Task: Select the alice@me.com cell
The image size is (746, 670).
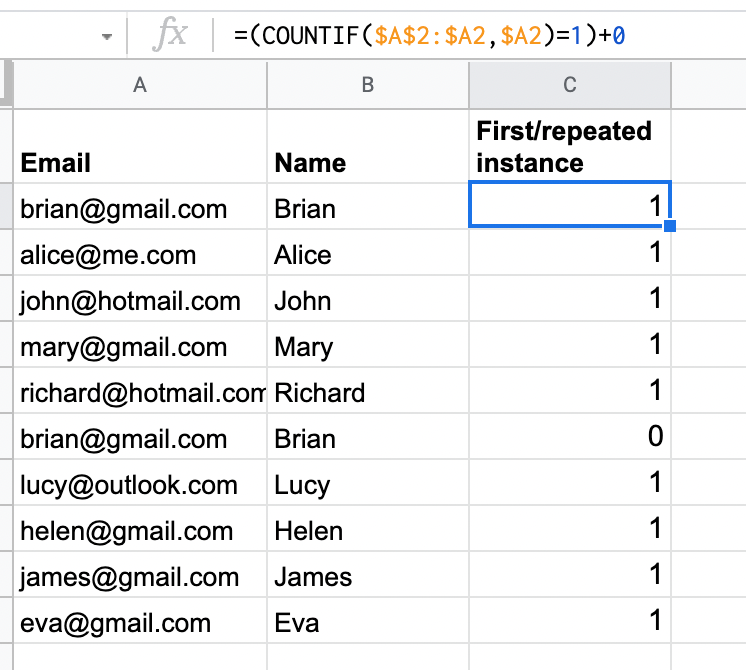Action: [x=140, y=253]
